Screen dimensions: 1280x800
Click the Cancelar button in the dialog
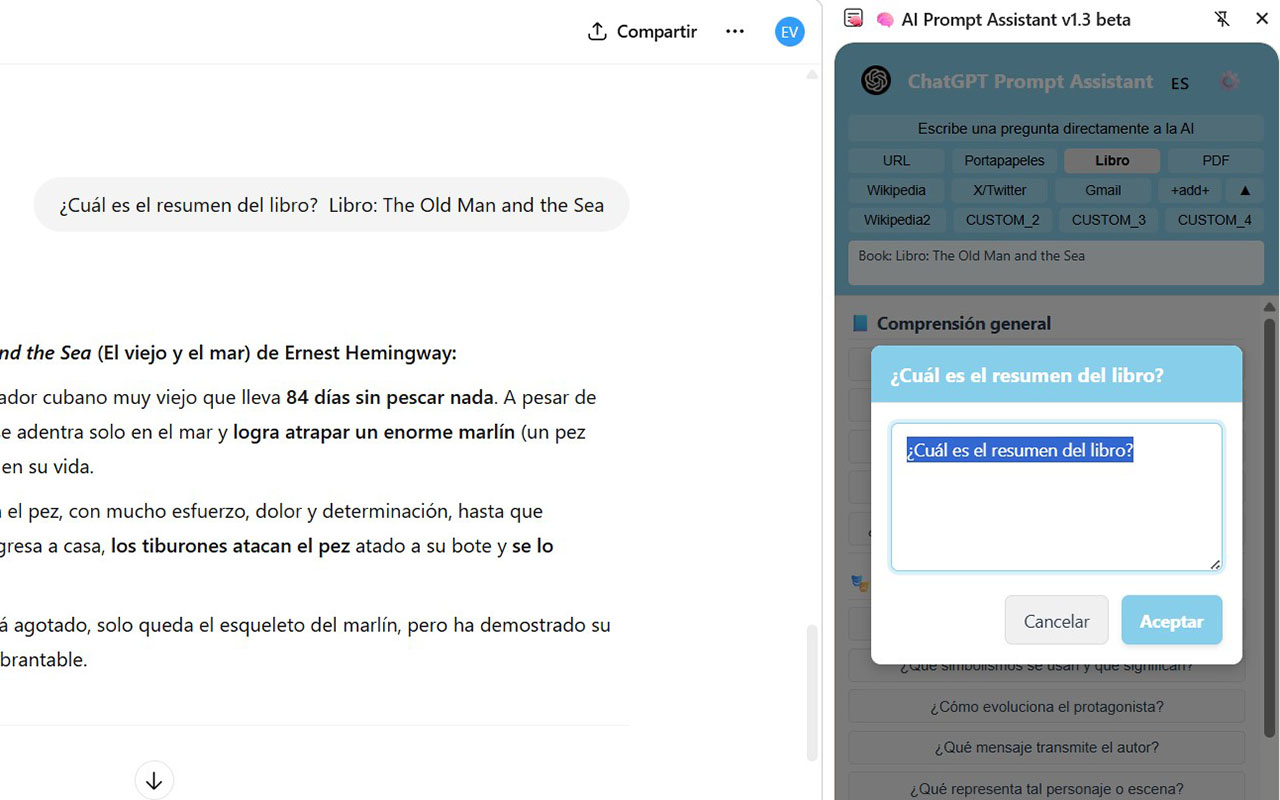pyautogui.click(x=1056, y=621)
